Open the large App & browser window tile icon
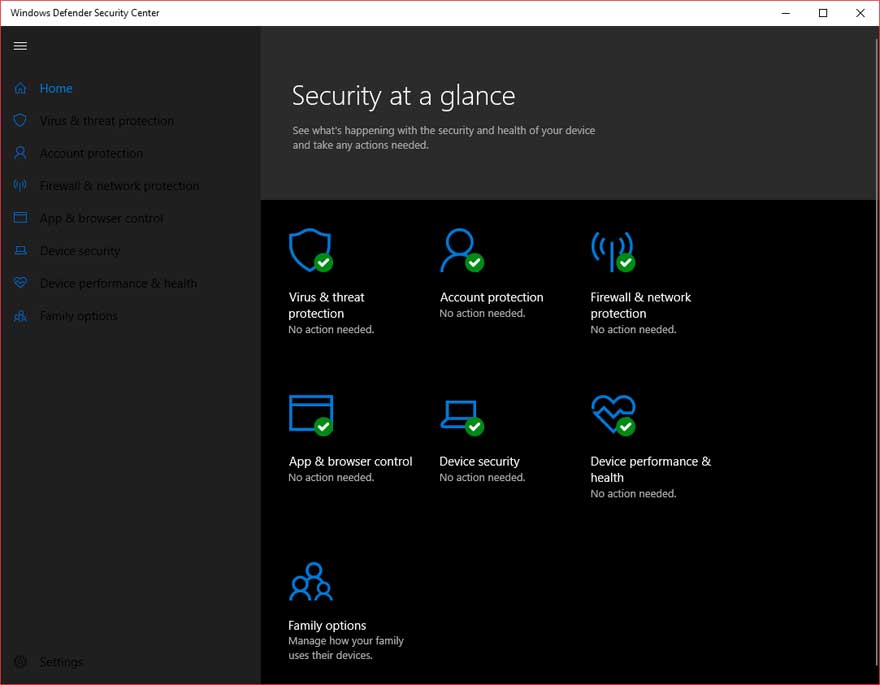The image size is (880, 685). tap(311, 415)
